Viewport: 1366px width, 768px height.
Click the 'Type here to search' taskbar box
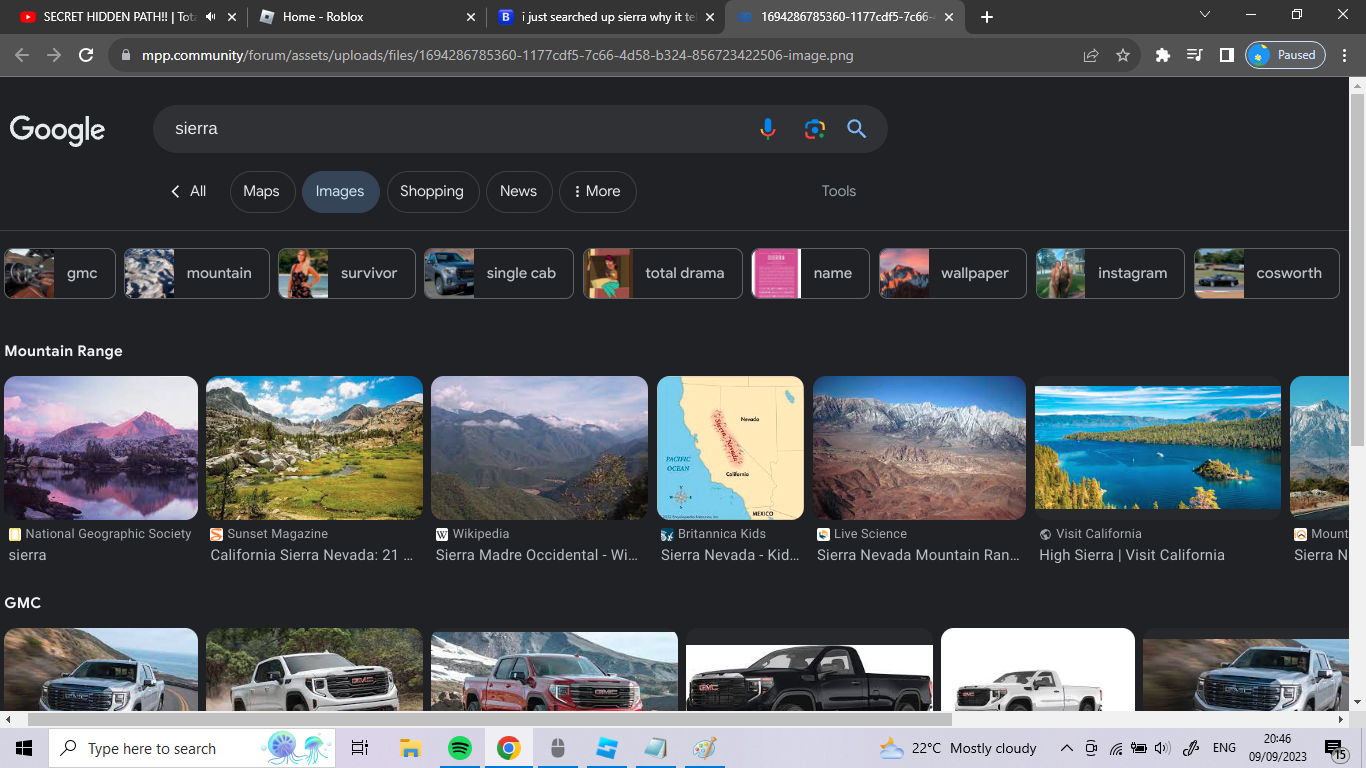193,748
